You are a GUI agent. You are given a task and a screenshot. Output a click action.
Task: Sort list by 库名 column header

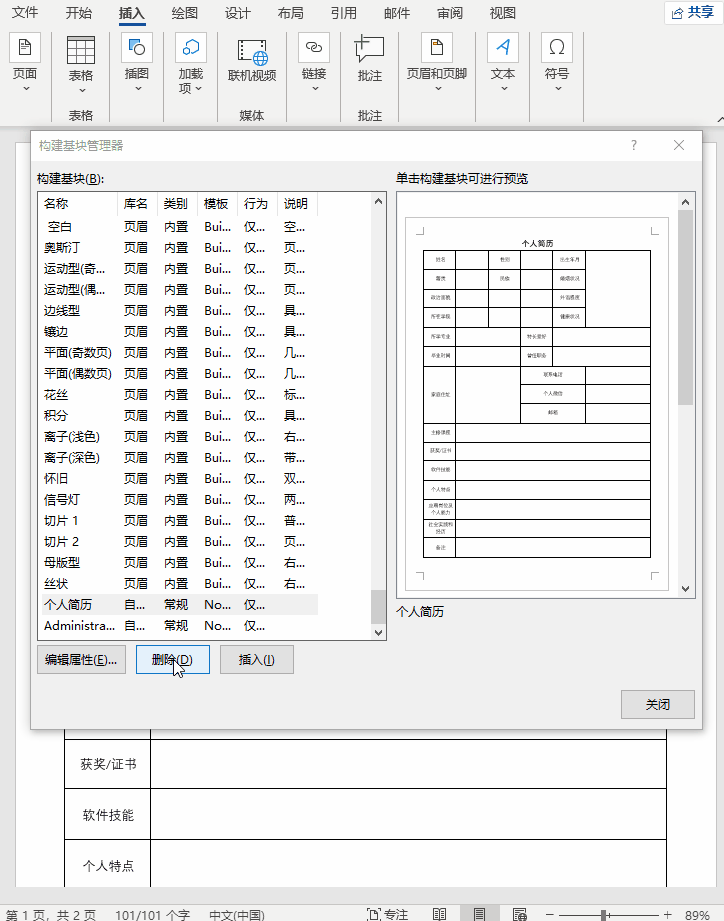(x=137, y=204)
